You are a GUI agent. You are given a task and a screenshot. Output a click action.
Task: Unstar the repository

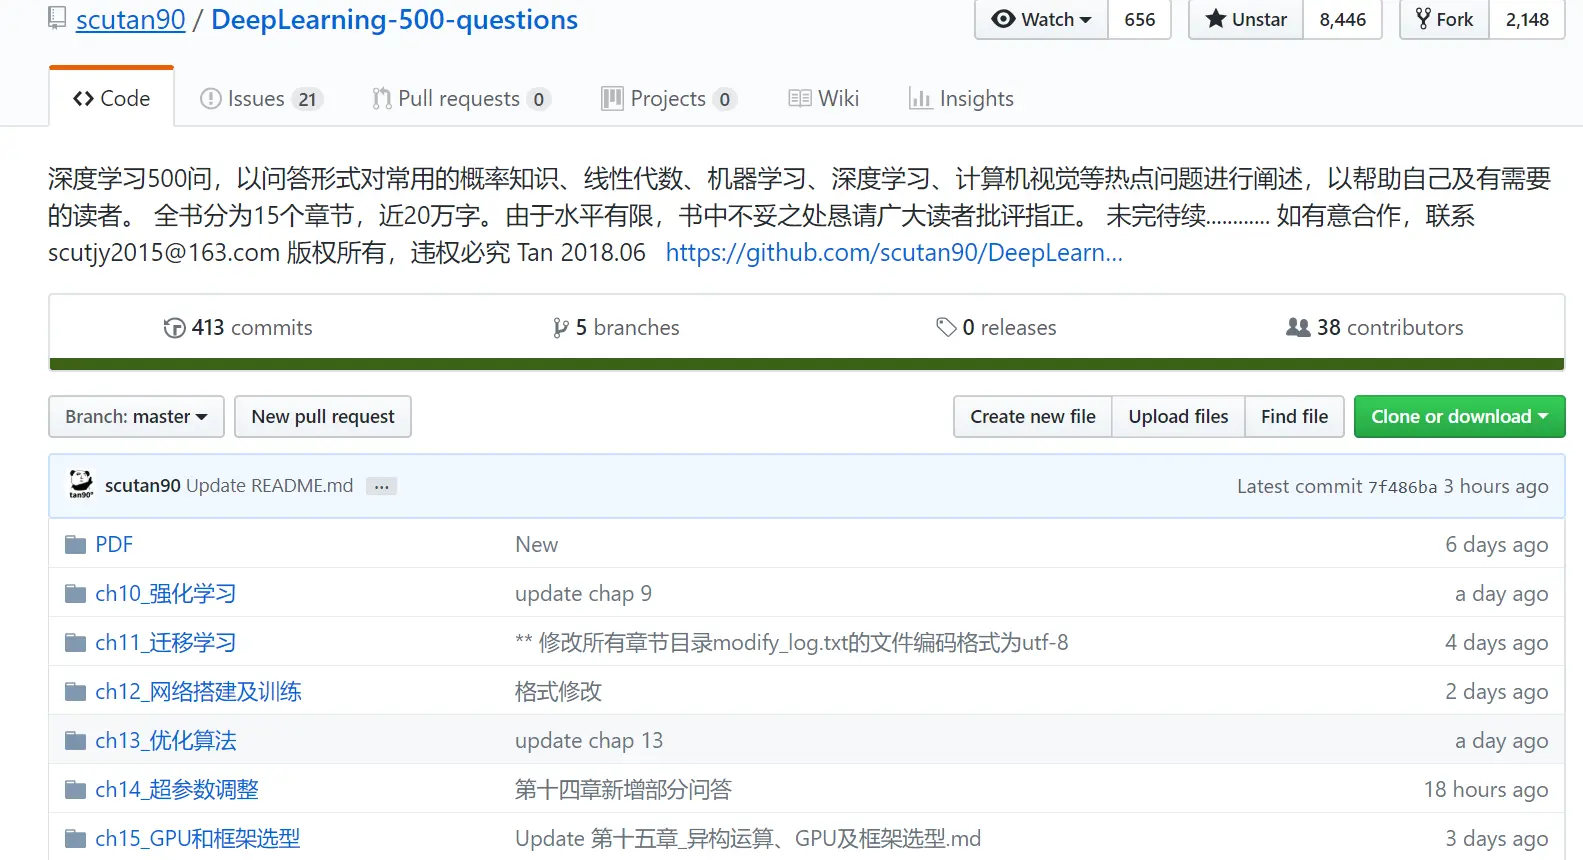[x=1246, y=19]
